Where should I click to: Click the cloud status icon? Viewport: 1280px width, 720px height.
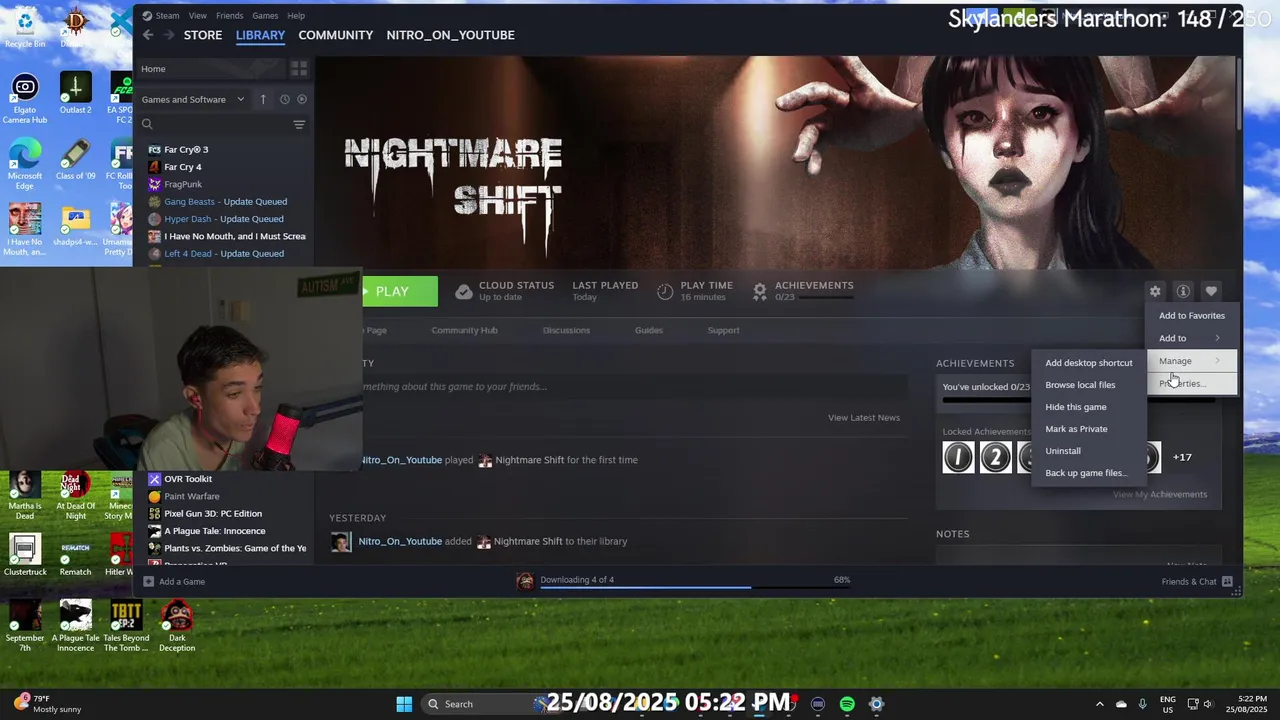(463, 291)
